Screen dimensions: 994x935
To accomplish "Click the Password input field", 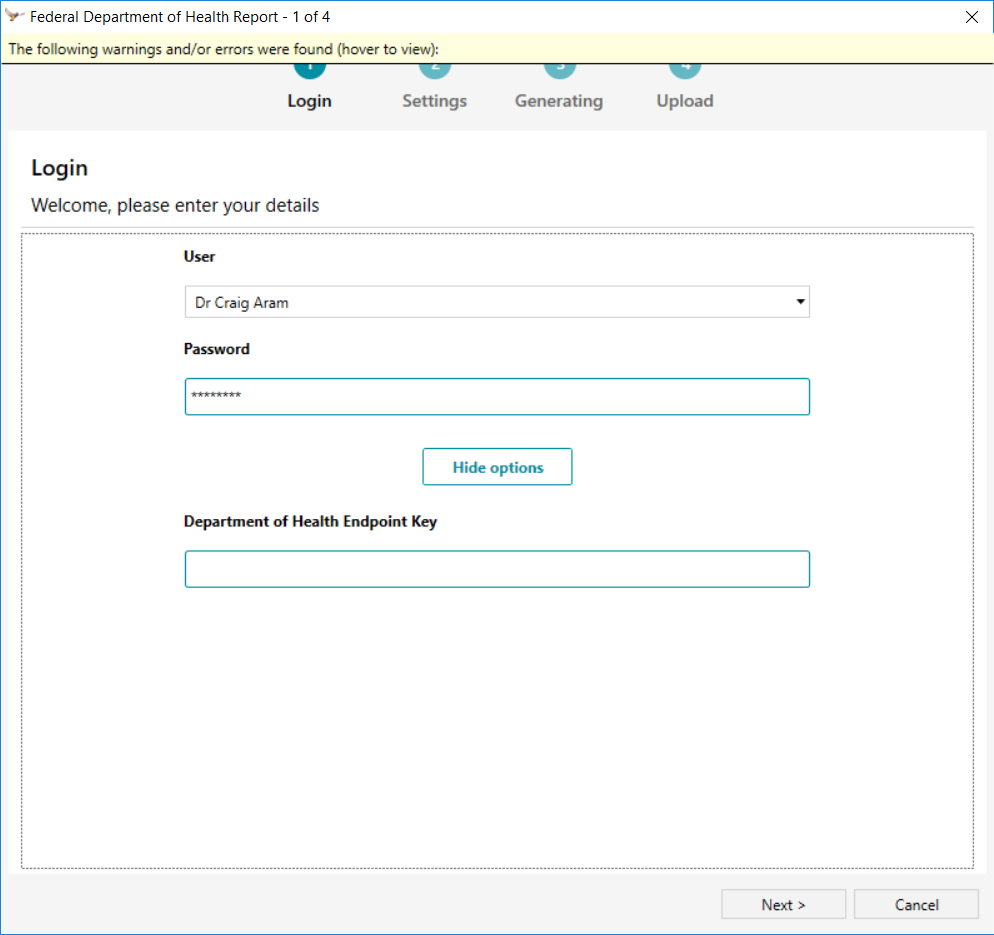I will (497, 396).
